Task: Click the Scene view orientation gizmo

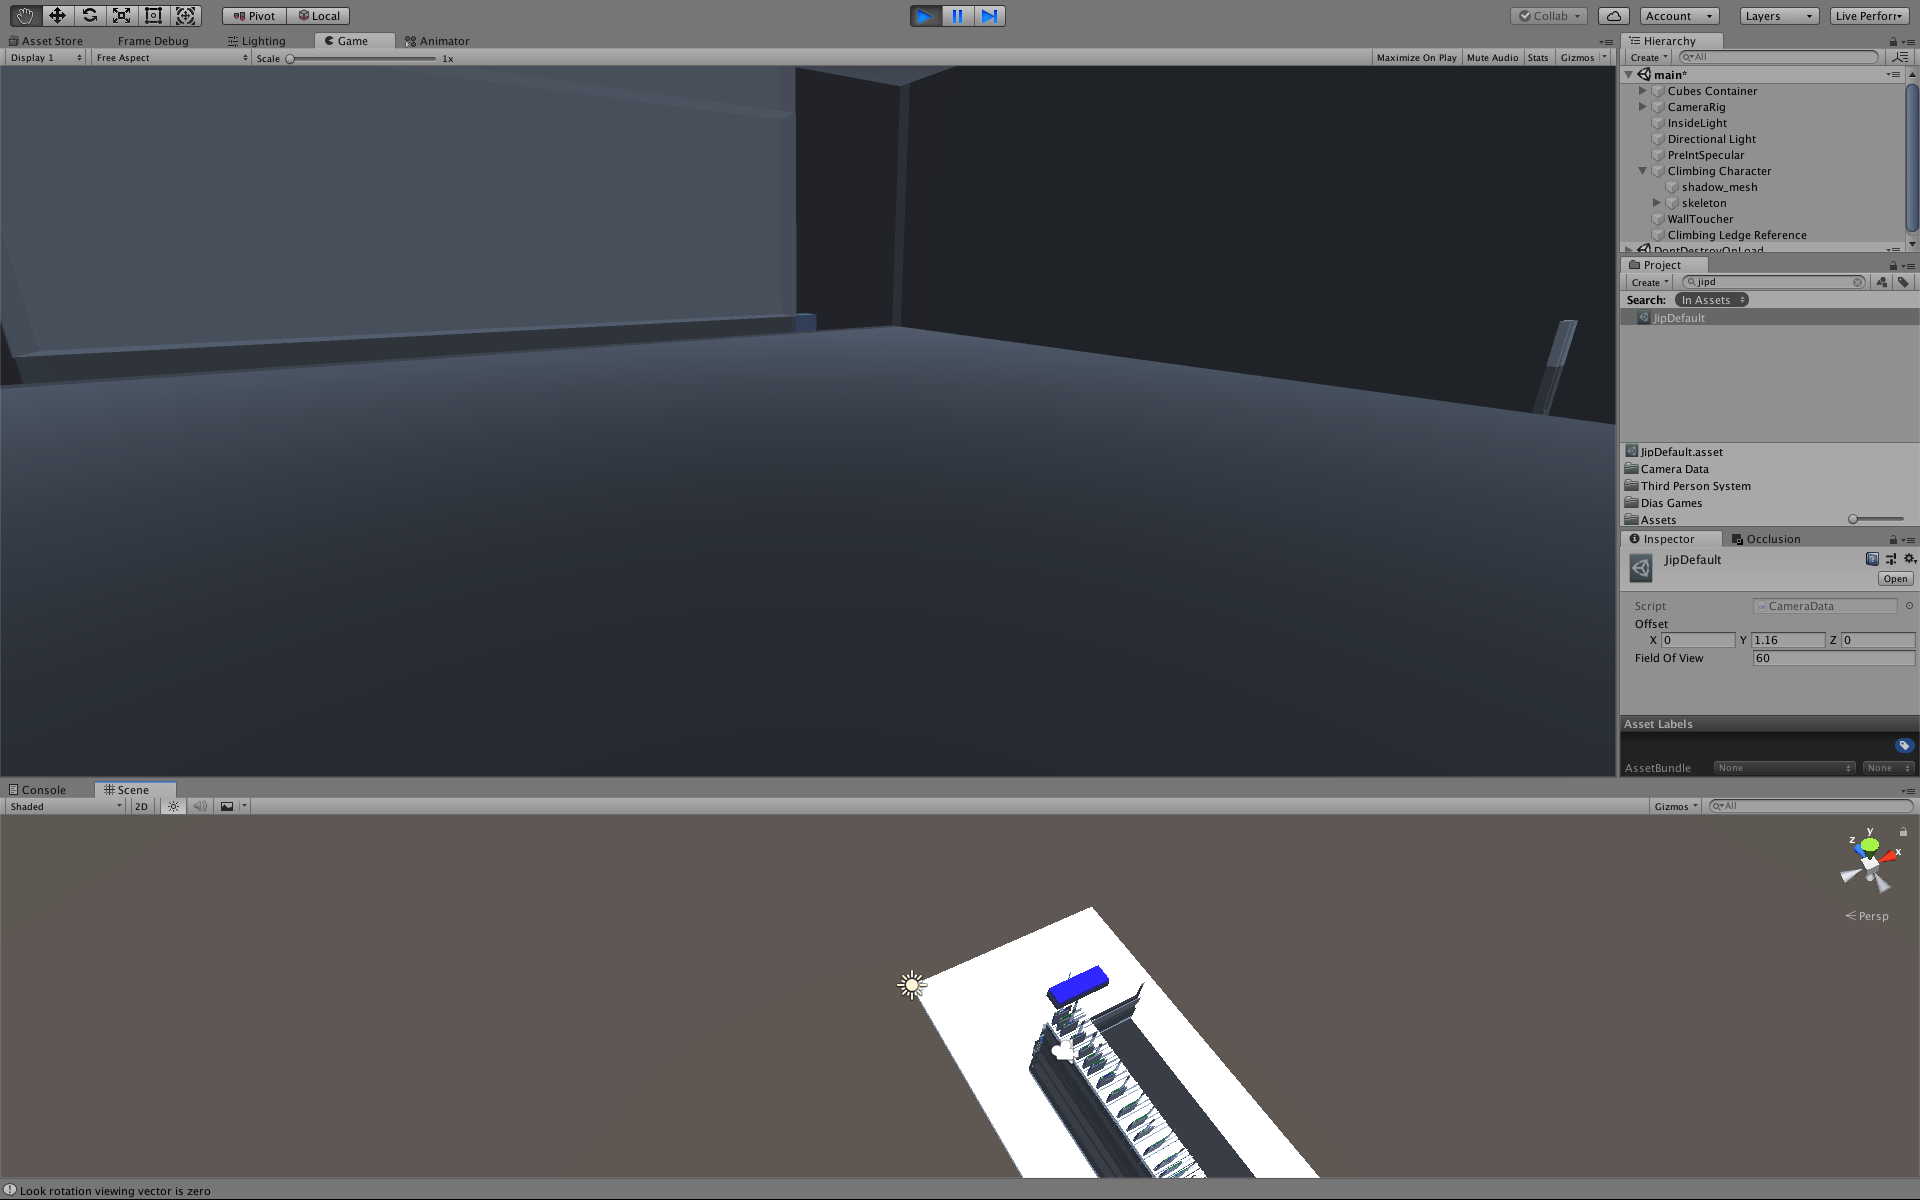Action: pyautogui.click(x=1868, y=864)
